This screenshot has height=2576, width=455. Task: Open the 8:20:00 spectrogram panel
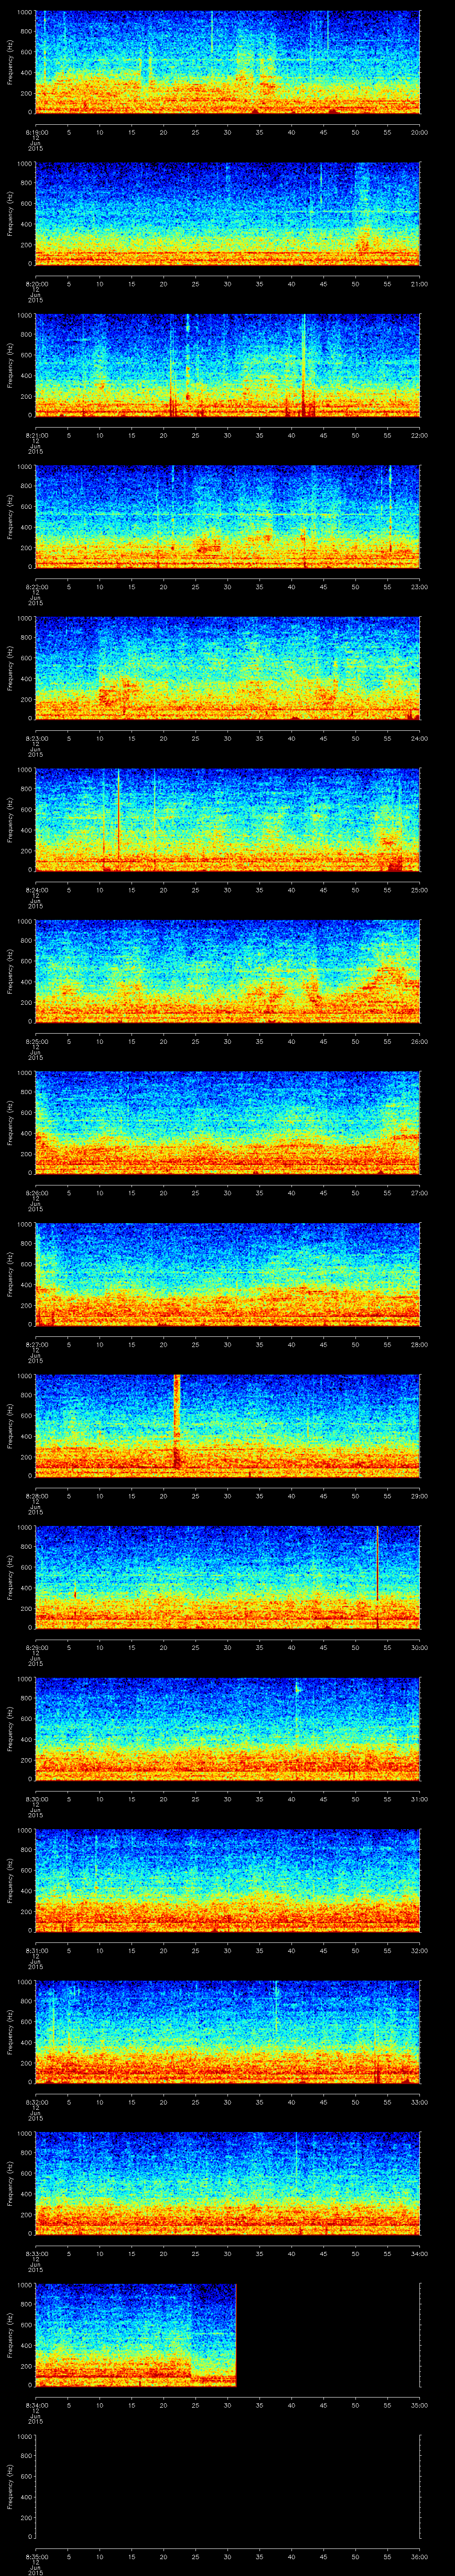pos(227,213)
